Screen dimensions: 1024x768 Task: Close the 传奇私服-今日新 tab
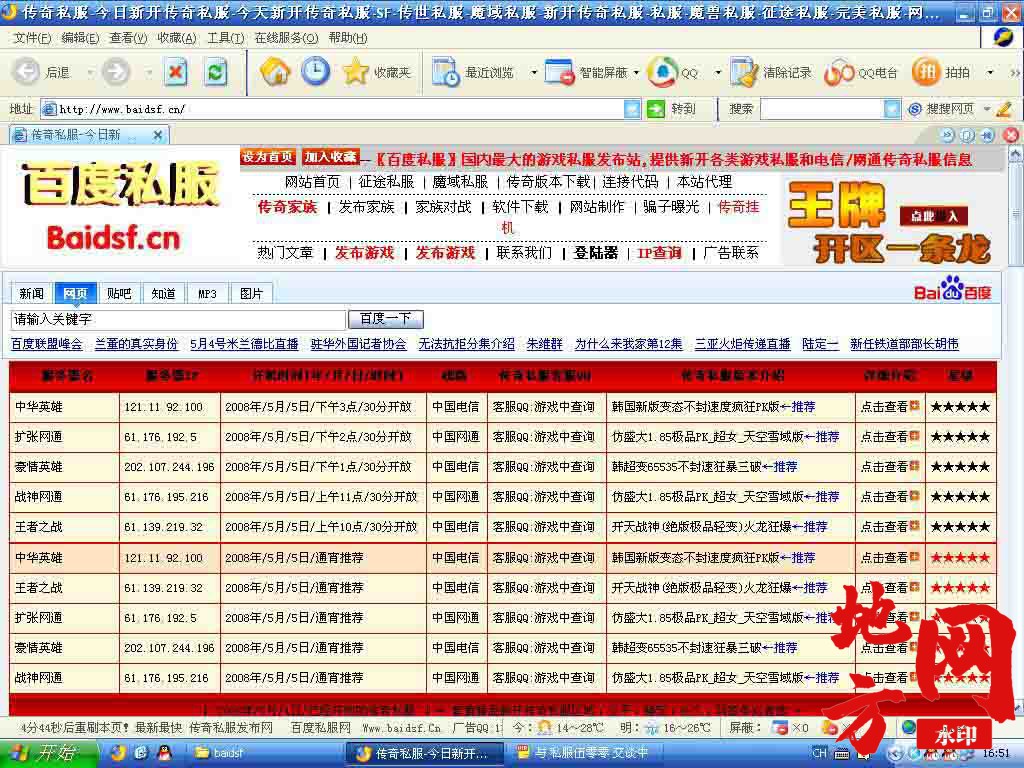tap(157, 135)
